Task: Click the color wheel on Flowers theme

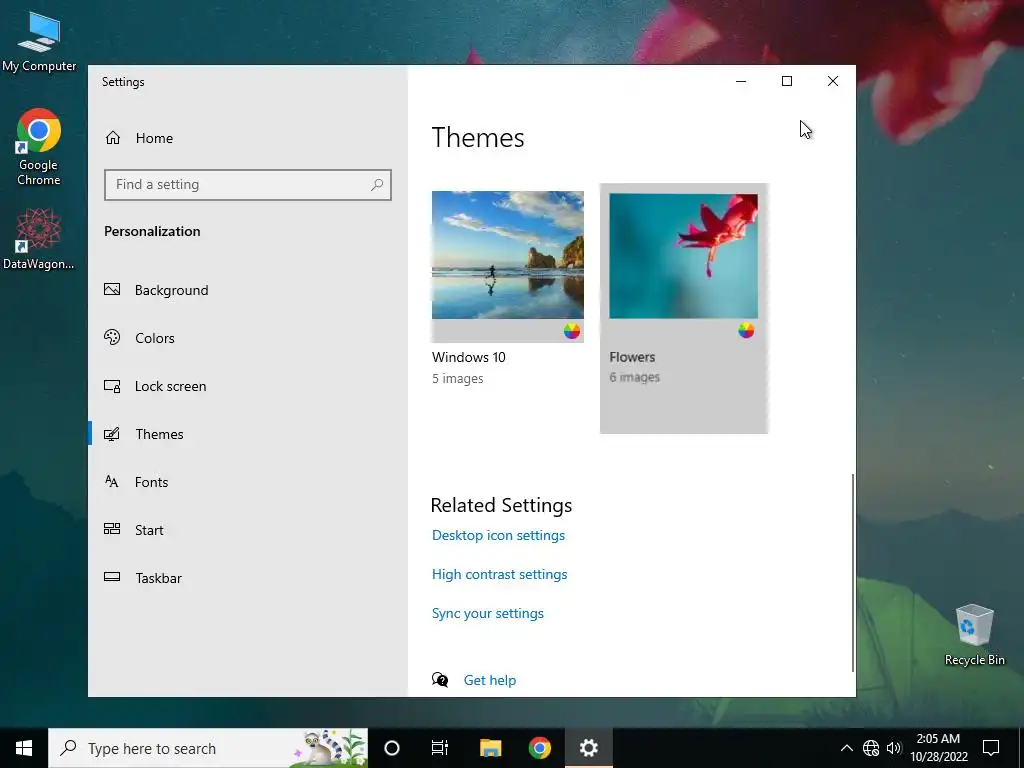Action: pos(746,330)
